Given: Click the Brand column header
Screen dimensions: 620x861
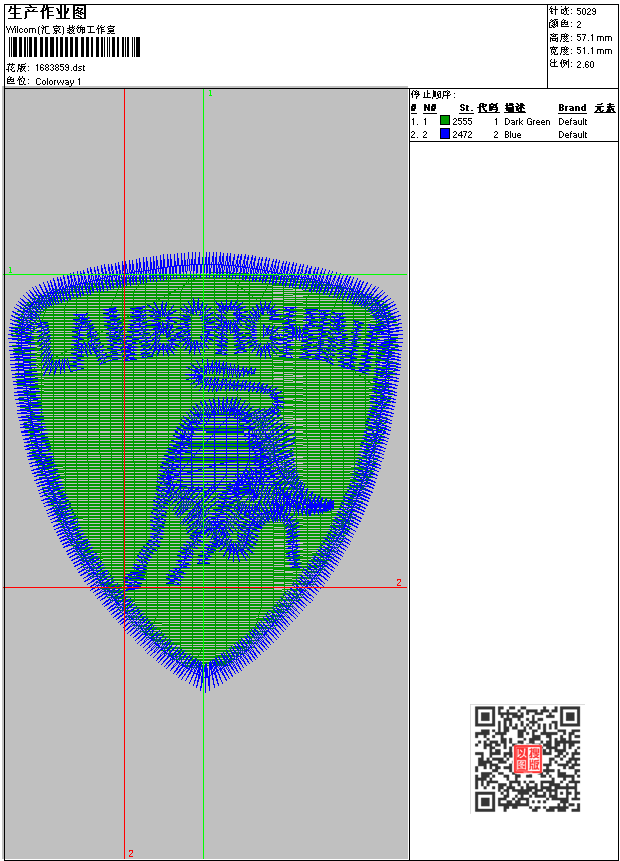Looking at the screenshot, I should (572, 108).
